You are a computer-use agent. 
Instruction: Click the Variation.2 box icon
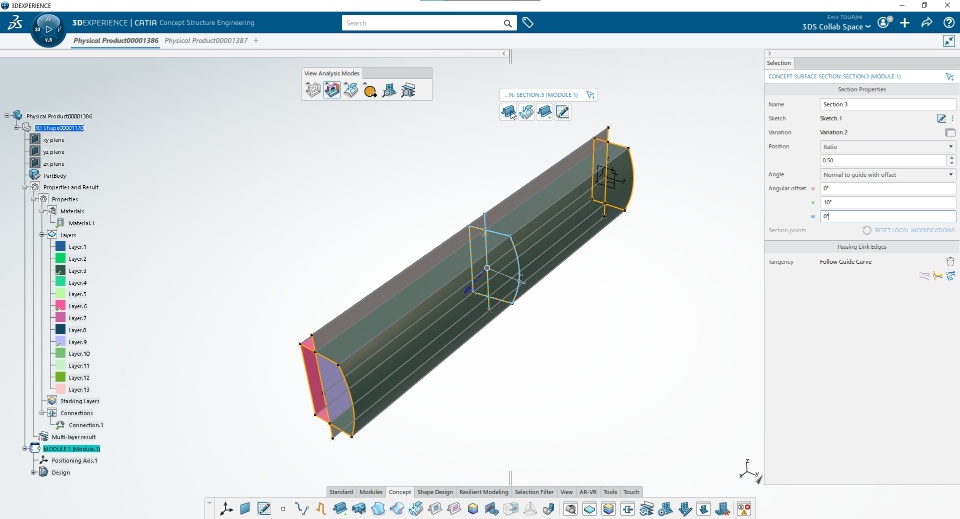click(x=950, y=132)
